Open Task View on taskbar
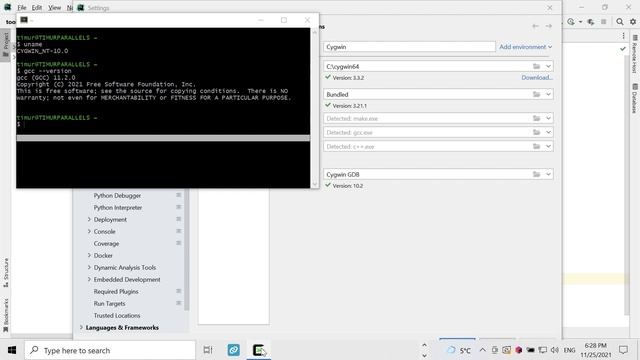 point(208,350)
